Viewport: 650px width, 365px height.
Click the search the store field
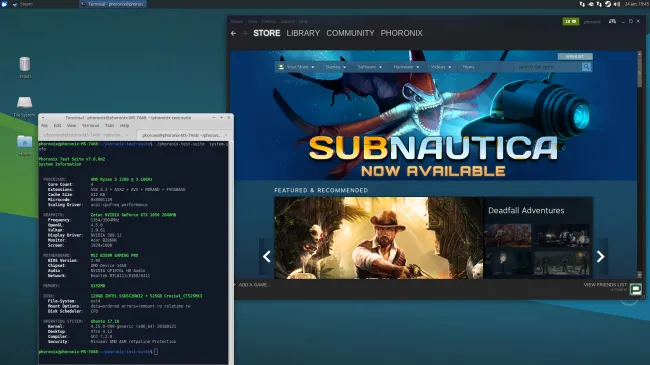pos(548,67)
